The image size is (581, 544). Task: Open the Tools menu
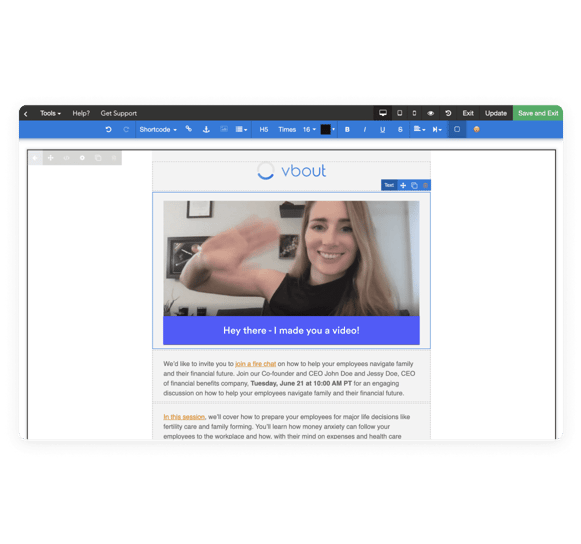50,113
